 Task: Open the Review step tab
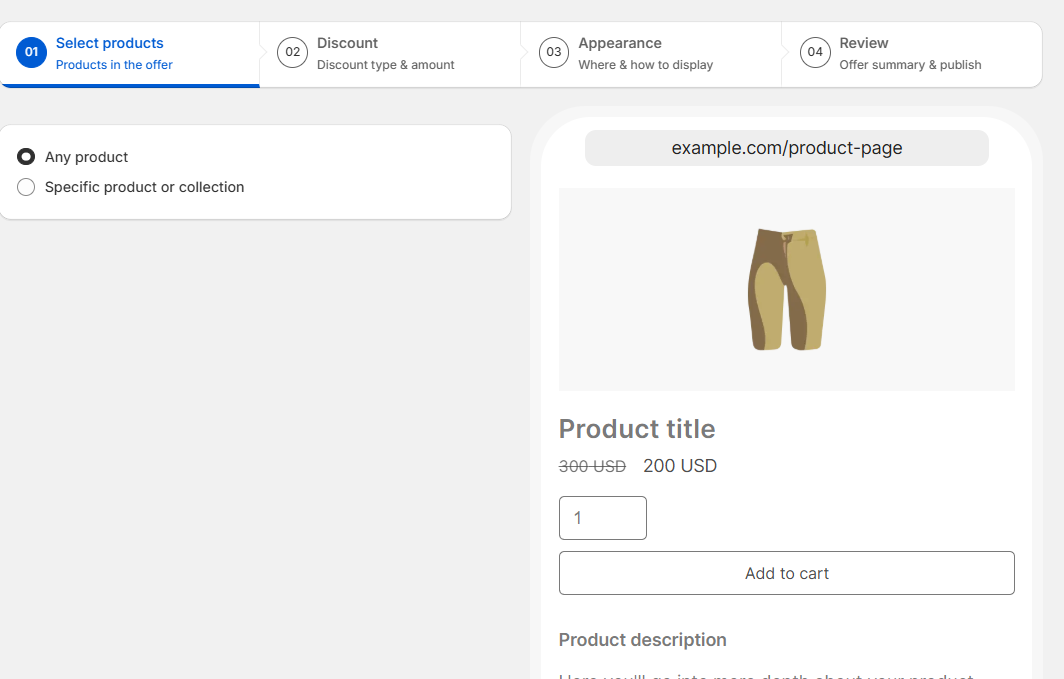[911, 54]
